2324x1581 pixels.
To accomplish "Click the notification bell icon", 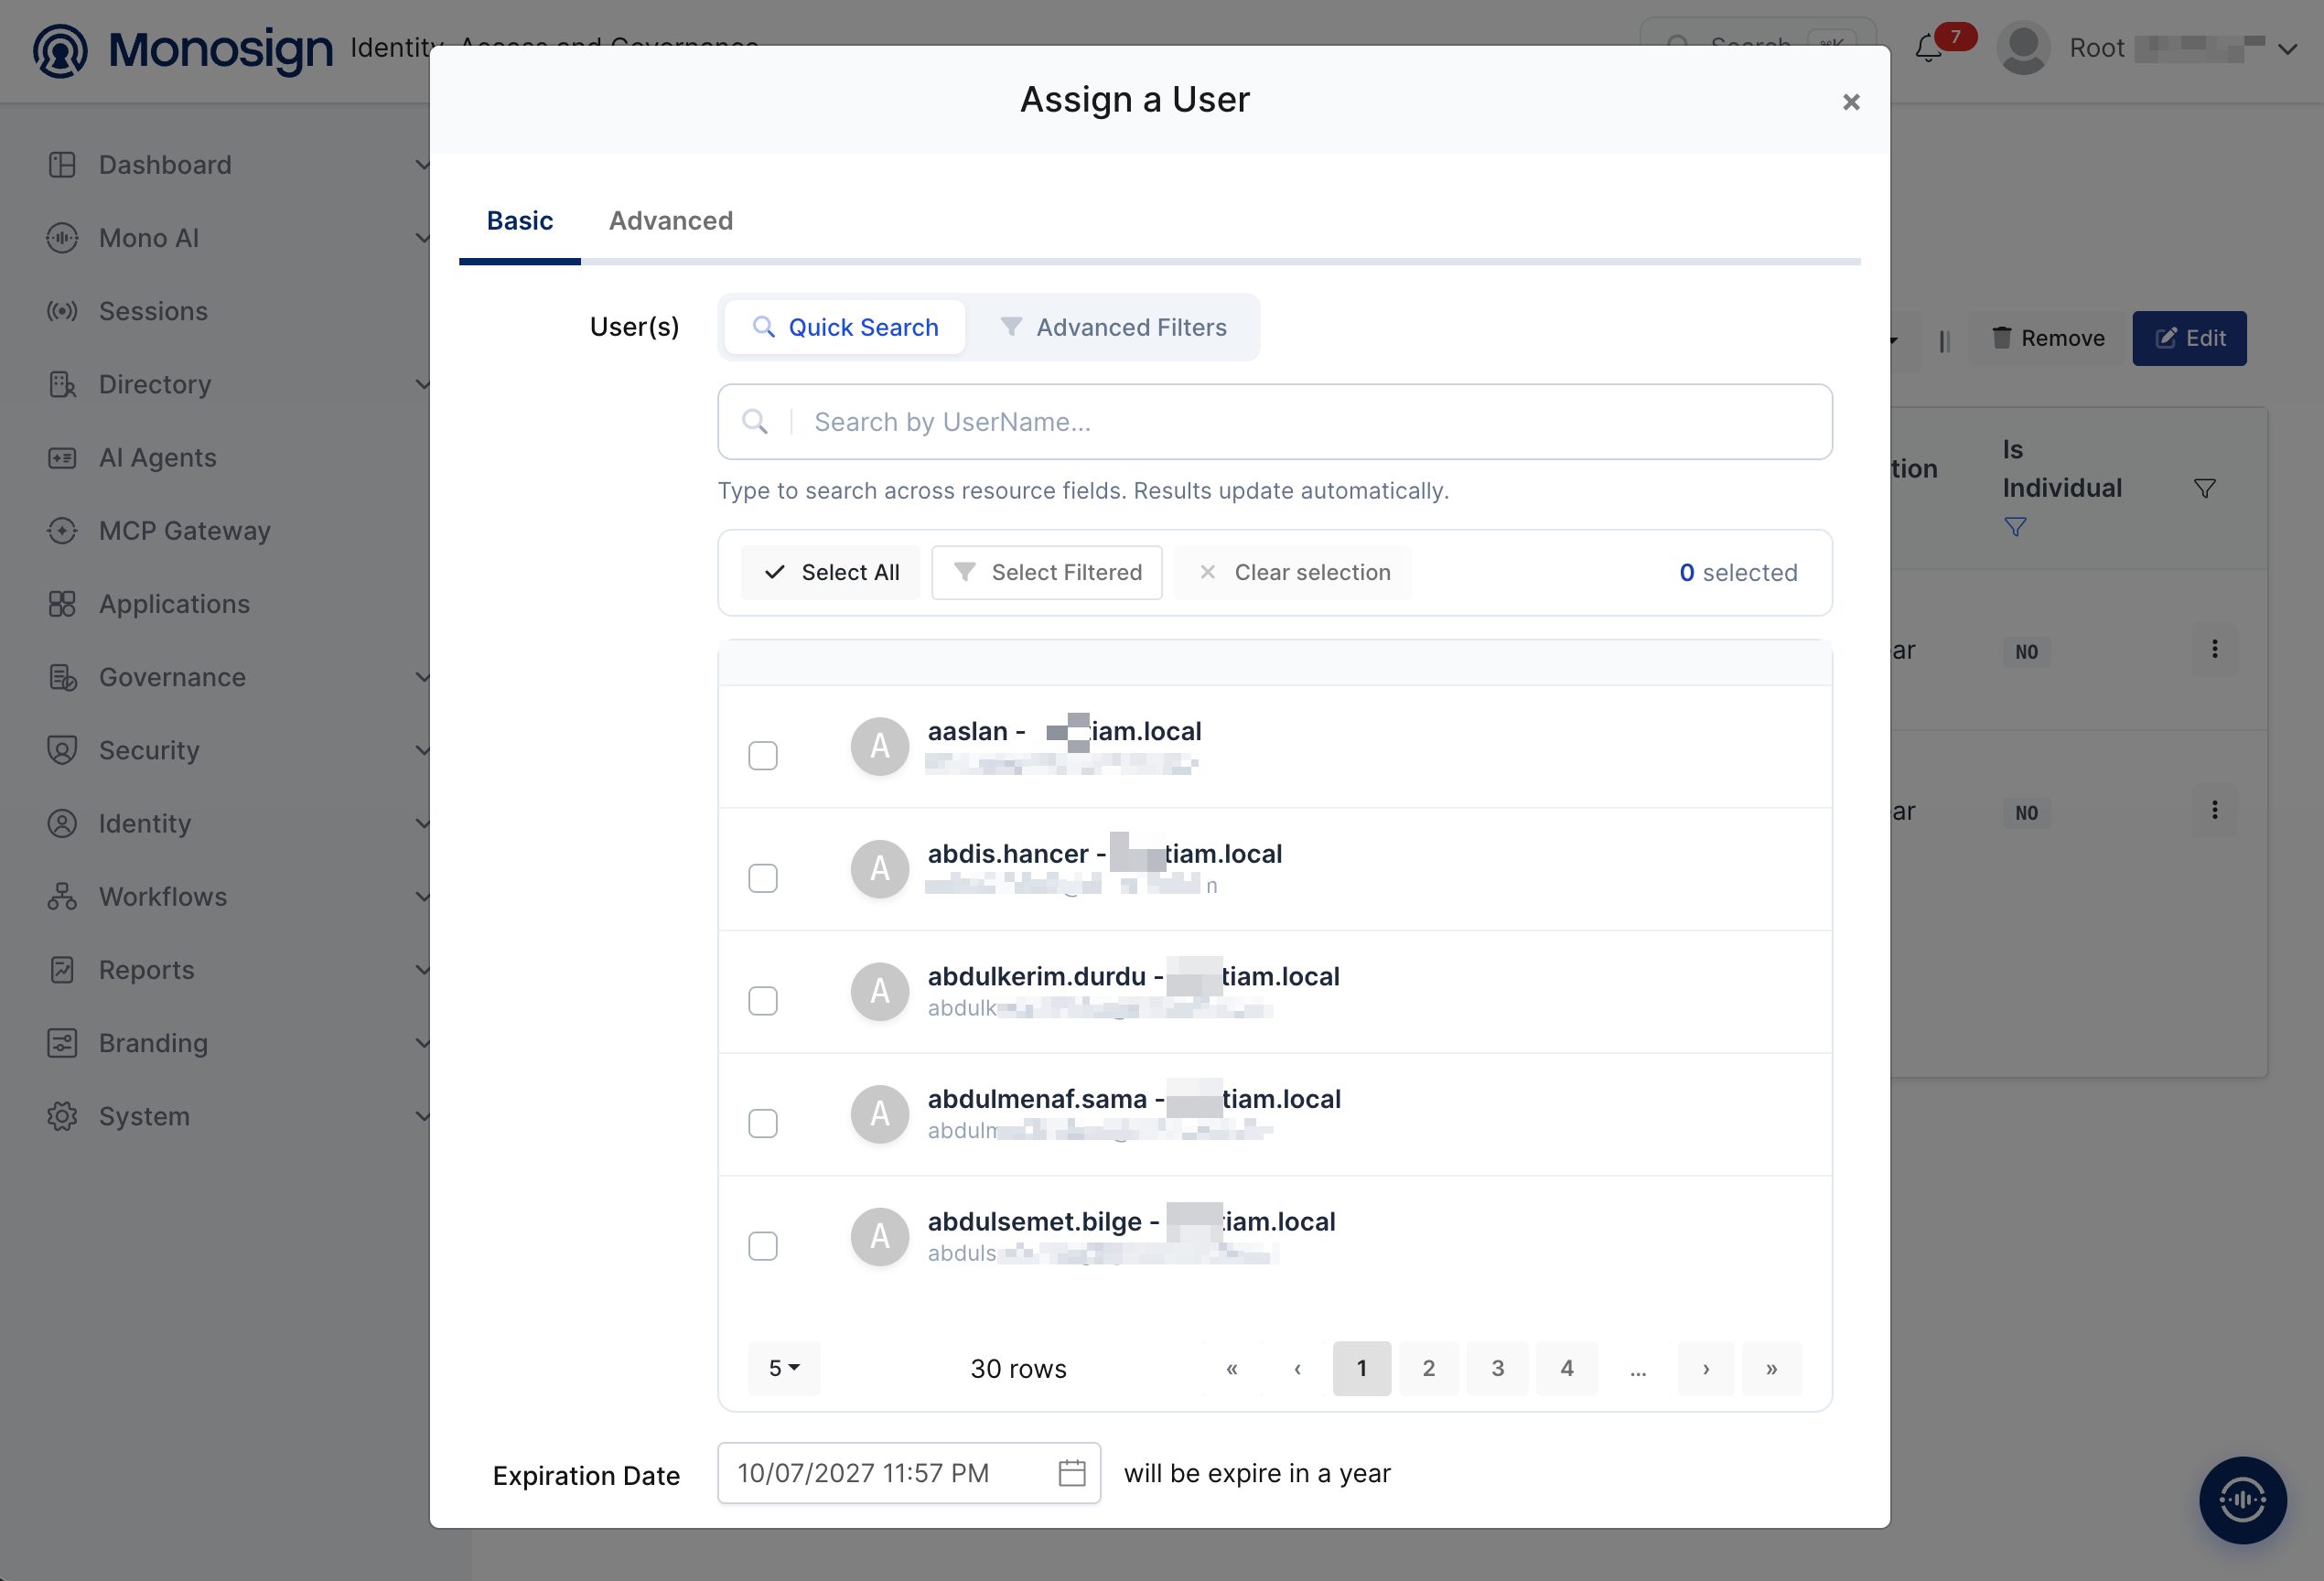I will point(1929,48).
